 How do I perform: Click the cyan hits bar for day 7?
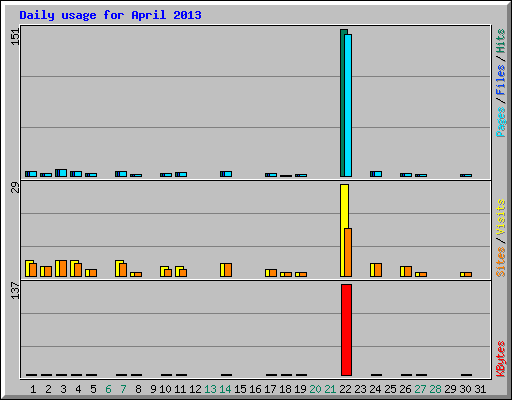point(123,174)
